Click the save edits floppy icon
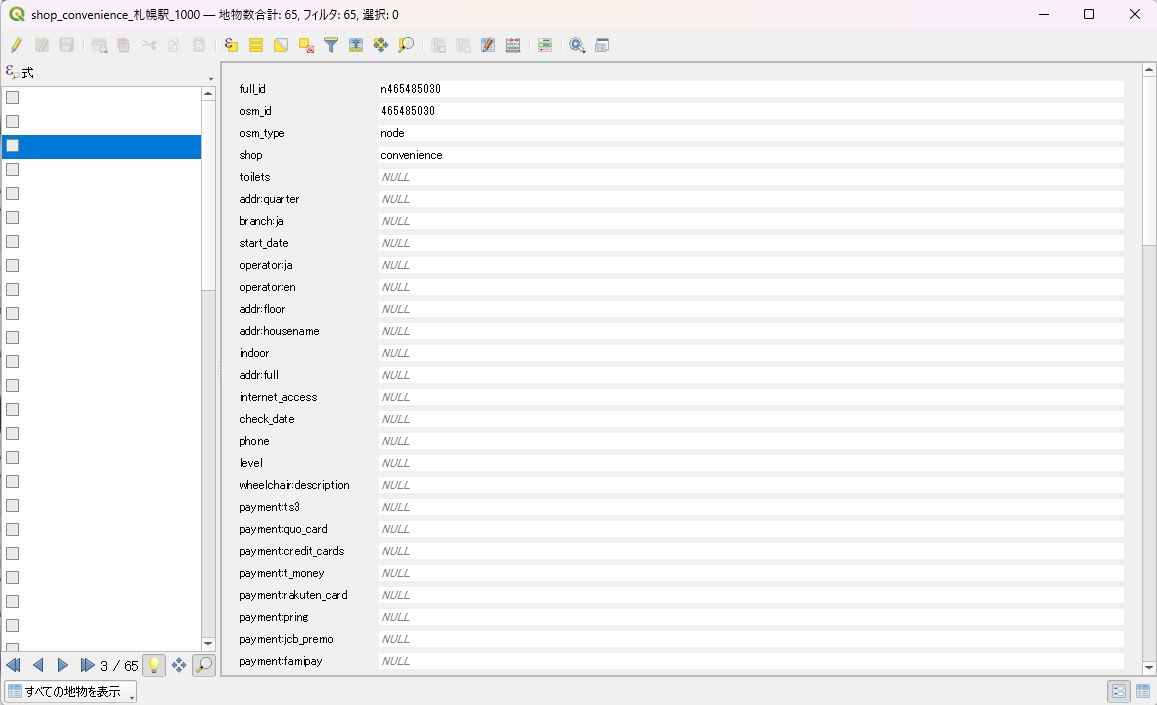This screenshot has height=705, width=1157. click(x=67, y=46)
